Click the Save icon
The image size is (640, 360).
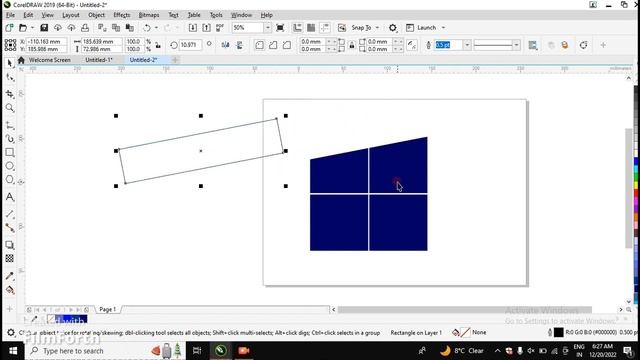click(44, 28)
